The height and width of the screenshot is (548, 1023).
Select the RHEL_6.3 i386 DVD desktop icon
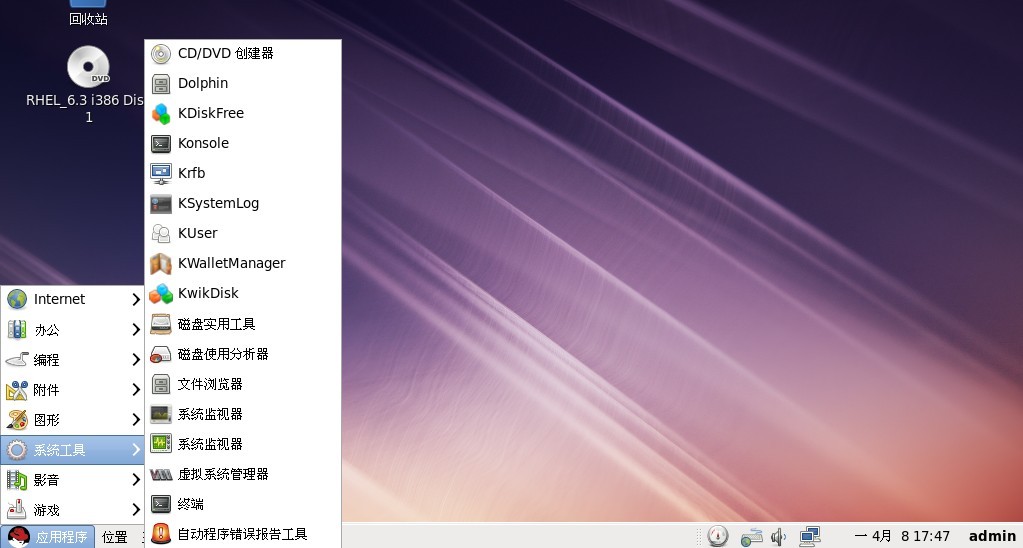click(88, 85)
